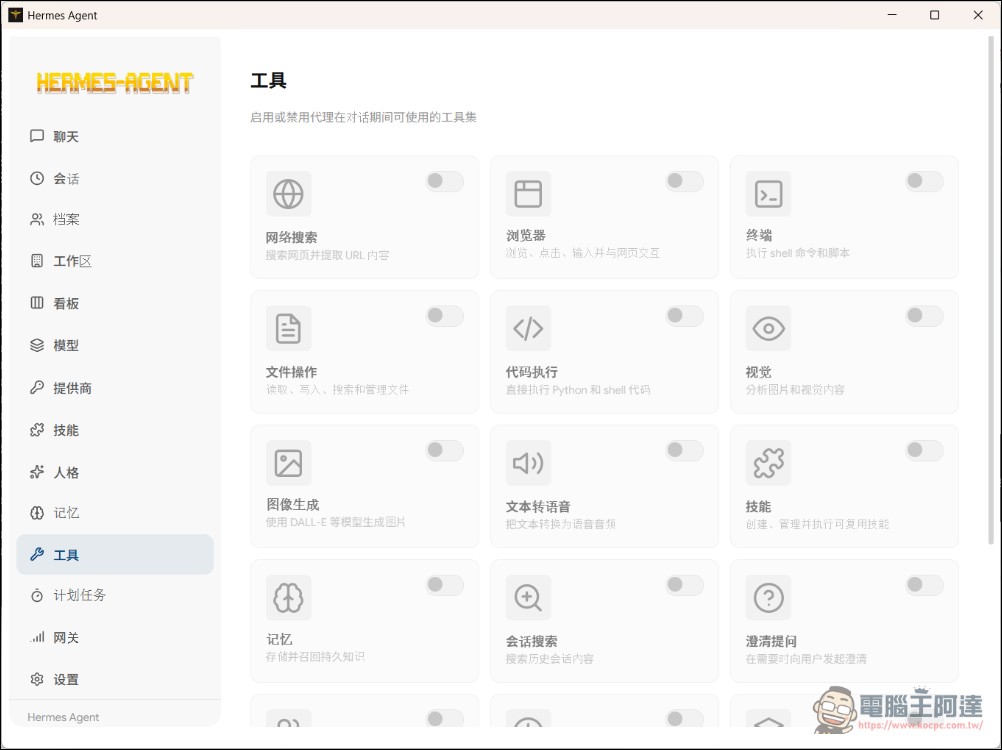Click the chat bubble icon next to 聊天
Image resolution: width=1002 pixels, height=750 pixels.
pyautogui.click(x=37, y=136)
